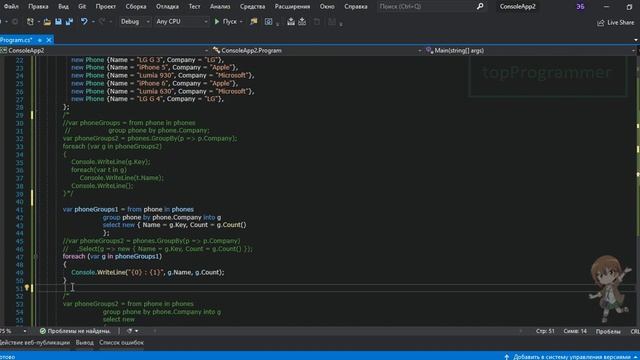
Task: Open the Правка menu
Action: click(38, 7)
